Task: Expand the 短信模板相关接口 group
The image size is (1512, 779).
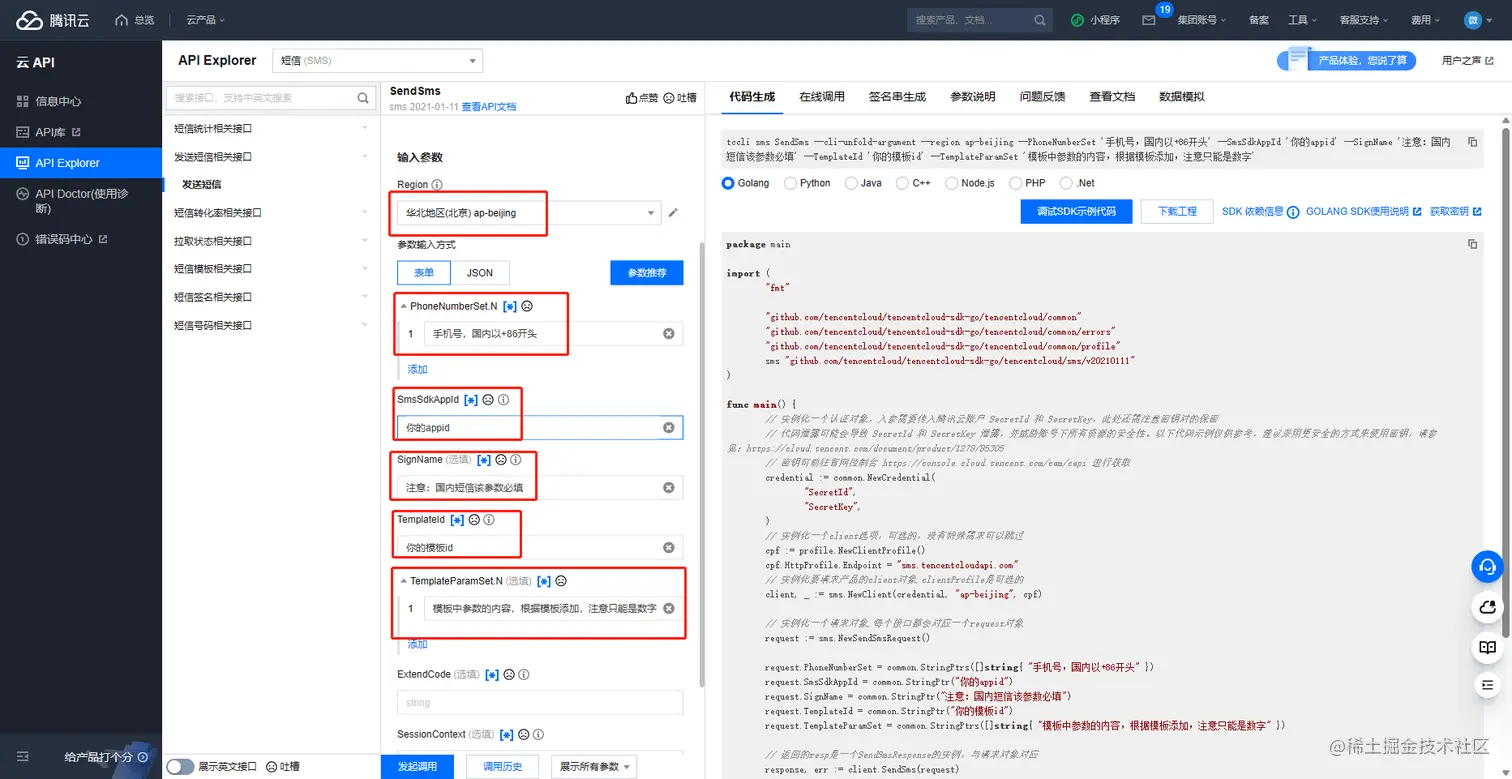Action: tap(270, 268)
